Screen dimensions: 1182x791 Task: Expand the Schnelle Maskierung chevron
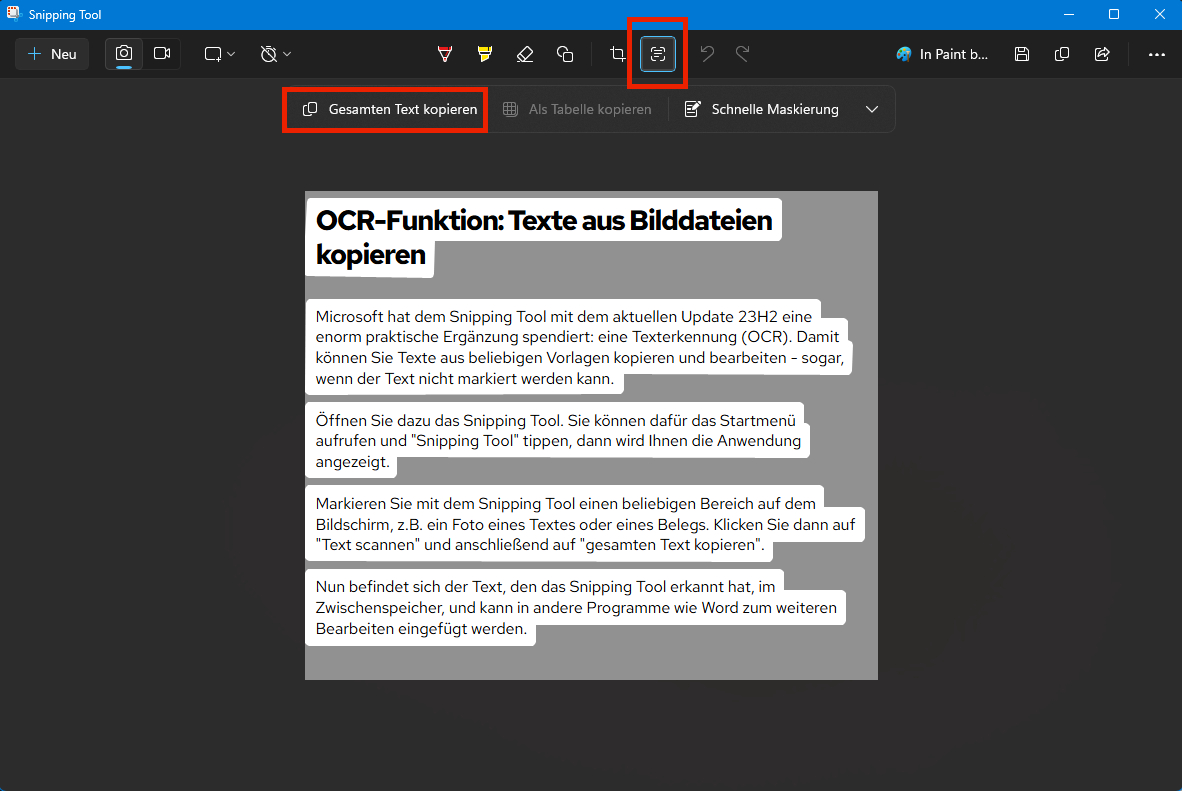click(x=871, y=109)
